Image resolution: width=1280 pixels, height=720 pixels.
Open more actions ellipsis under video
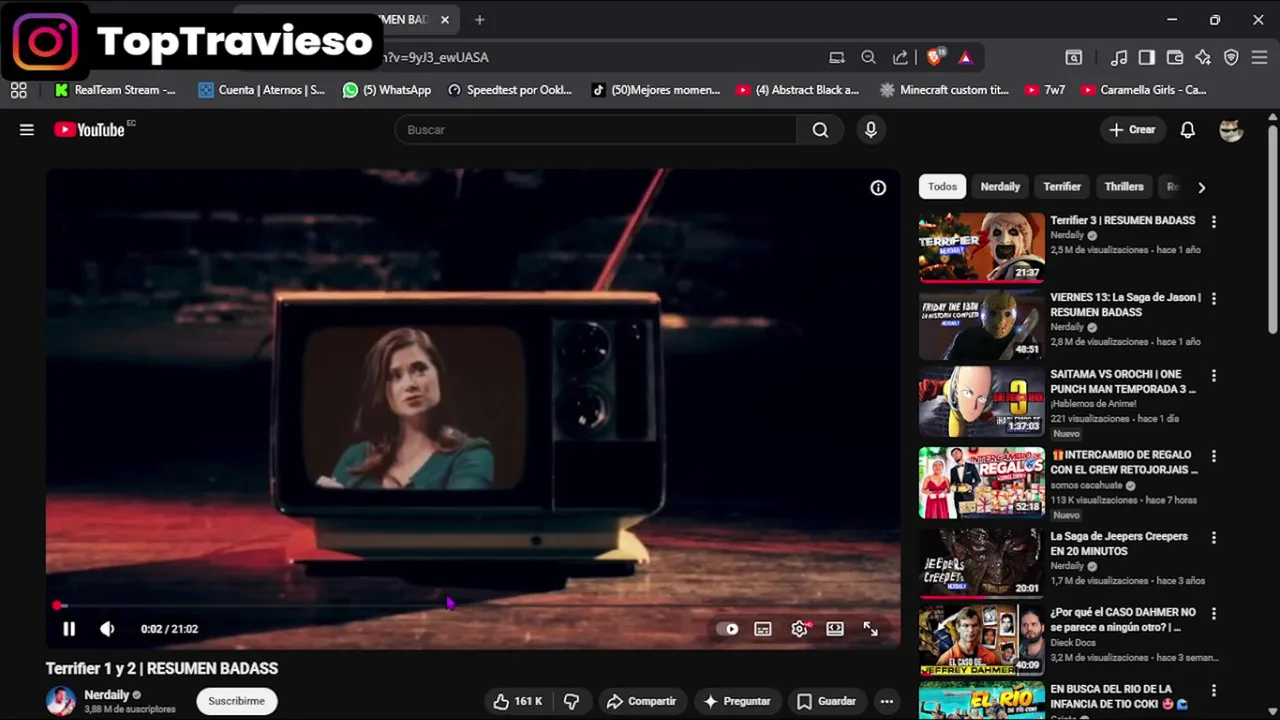click(x=886, y=702)
